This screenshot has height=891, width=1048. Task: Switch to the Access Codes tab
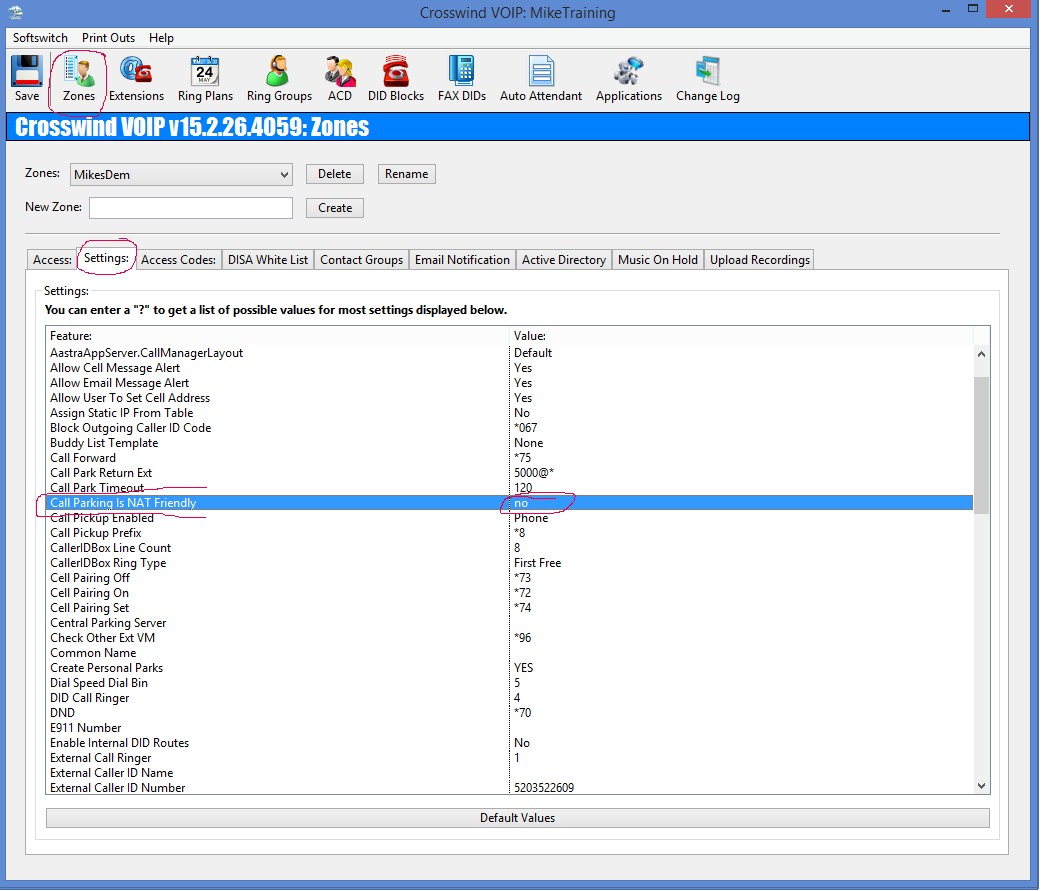pos(178,260)
